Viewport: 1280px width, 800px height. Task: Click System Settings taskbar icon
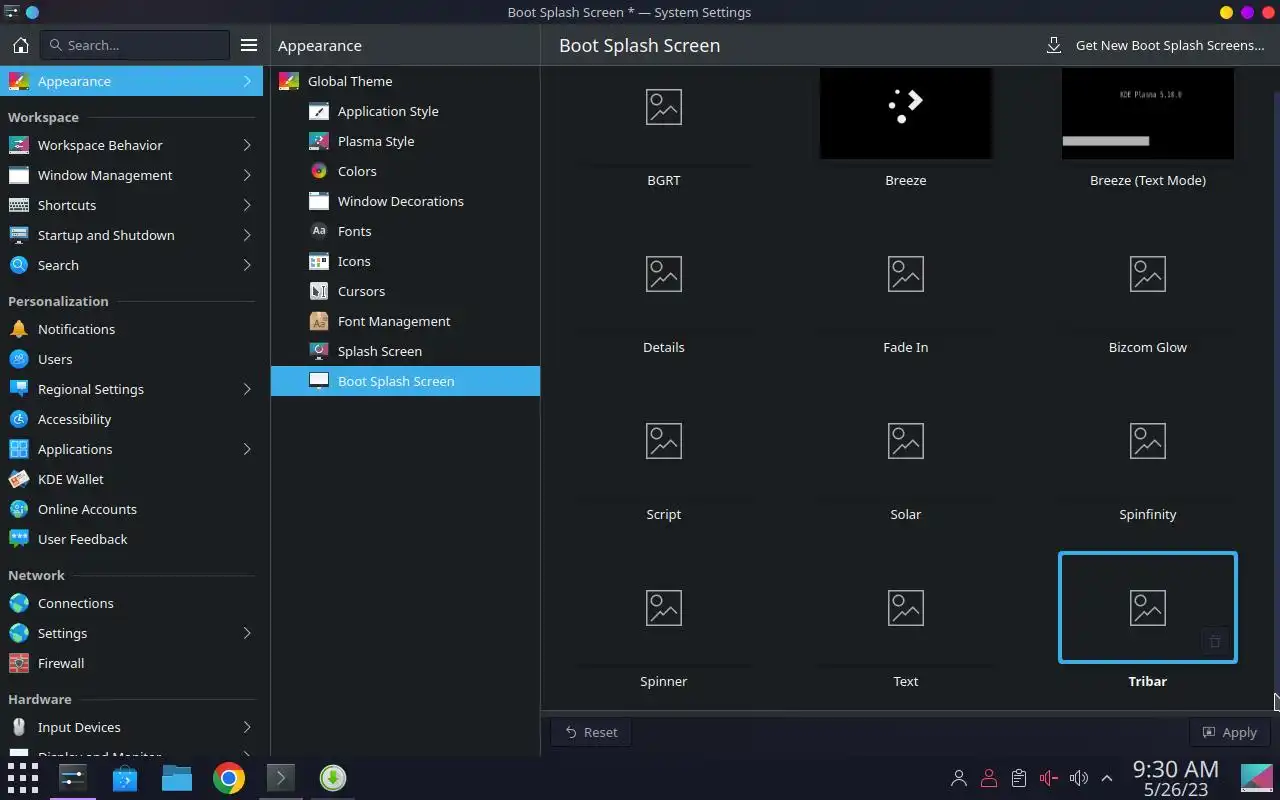point(73,778)
